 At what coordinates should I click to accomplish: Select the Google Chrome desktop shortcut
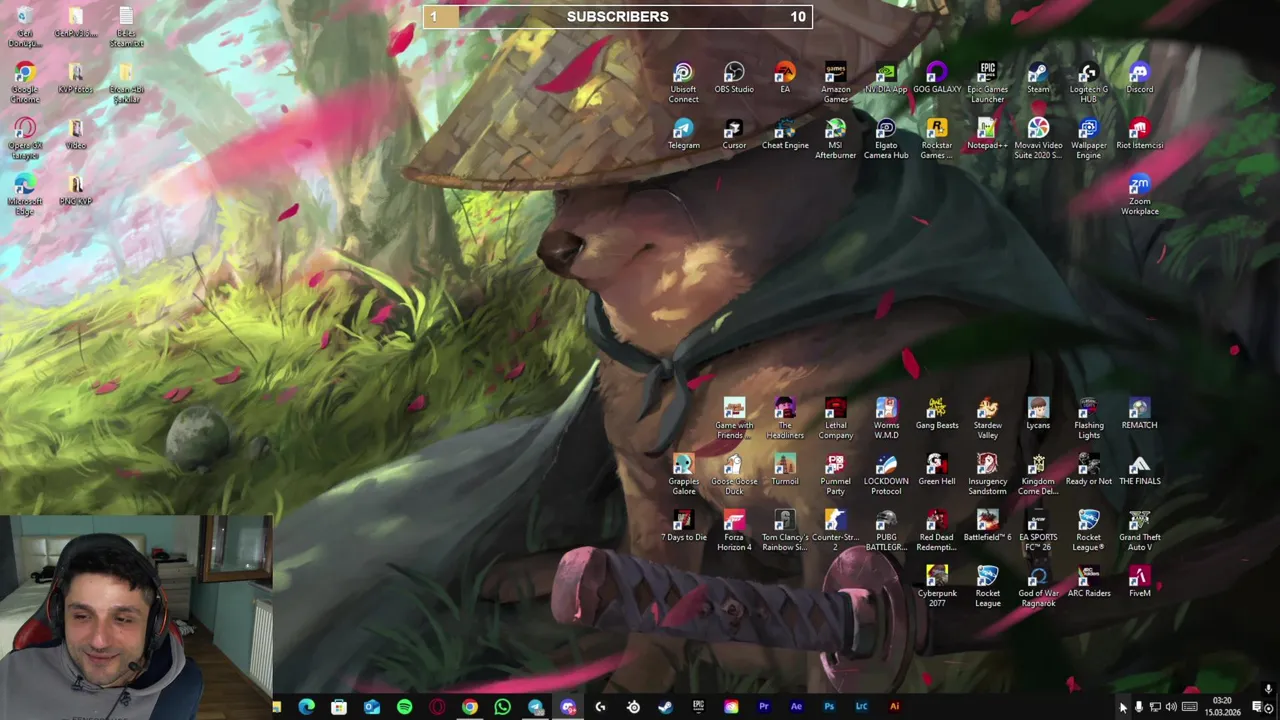(x=25, y=82)
